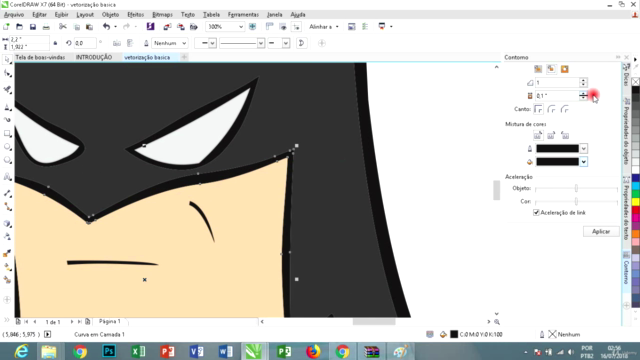Click the Publish to PDF icon

coord(194,27)
